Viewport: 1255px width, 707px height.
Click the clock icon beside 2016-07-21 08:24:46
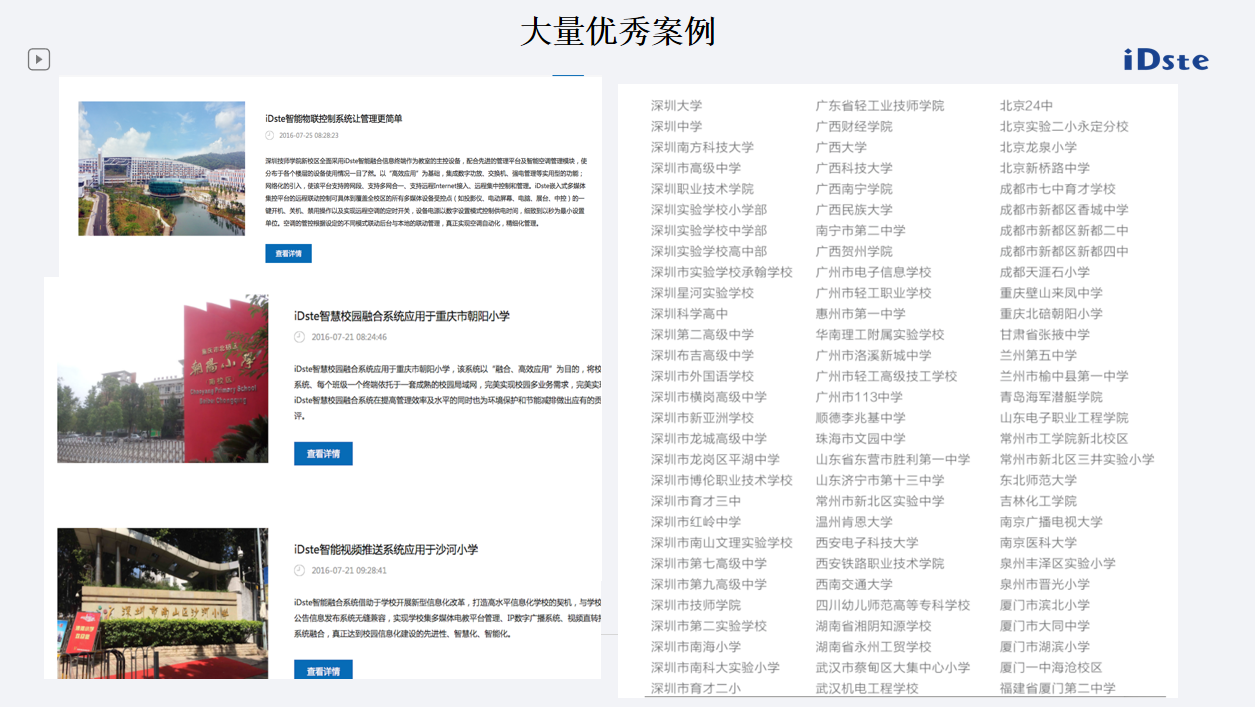299,338
